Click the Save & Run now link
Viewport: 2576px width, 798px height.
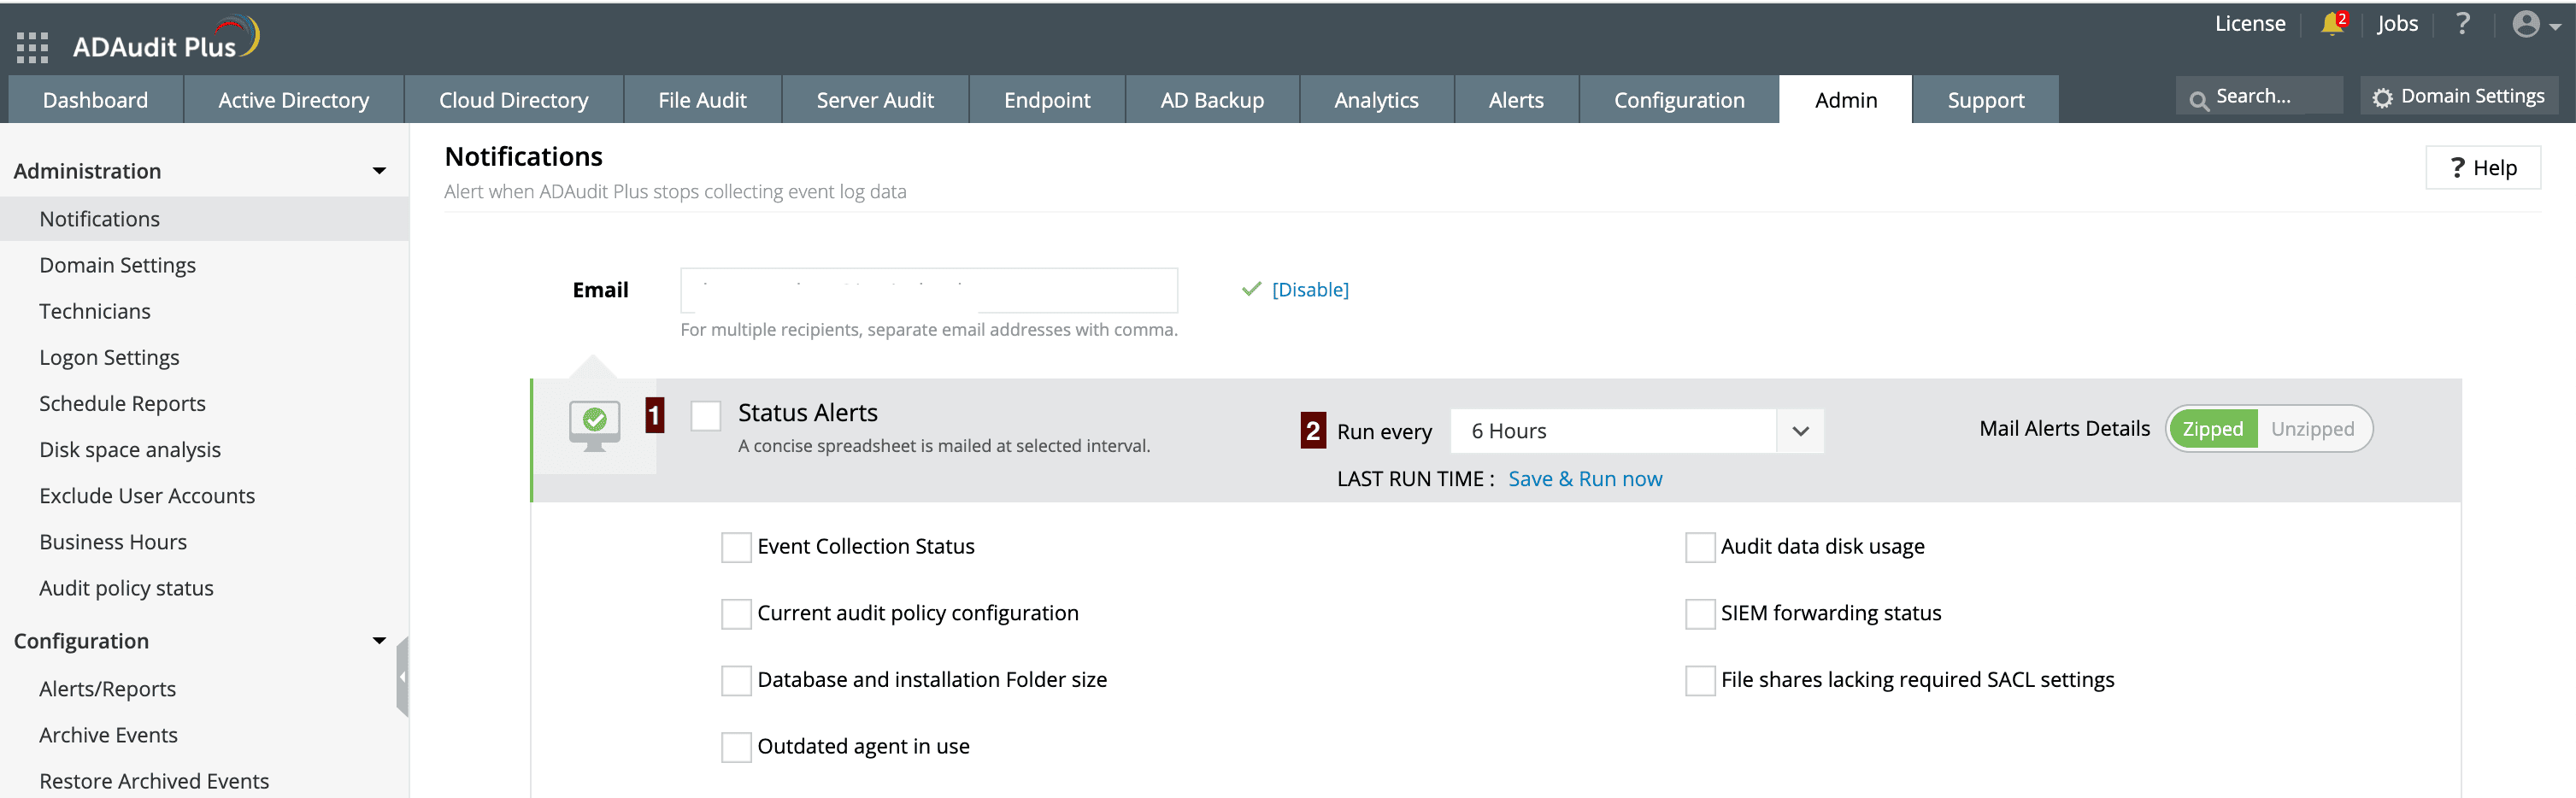[1585, 479]
